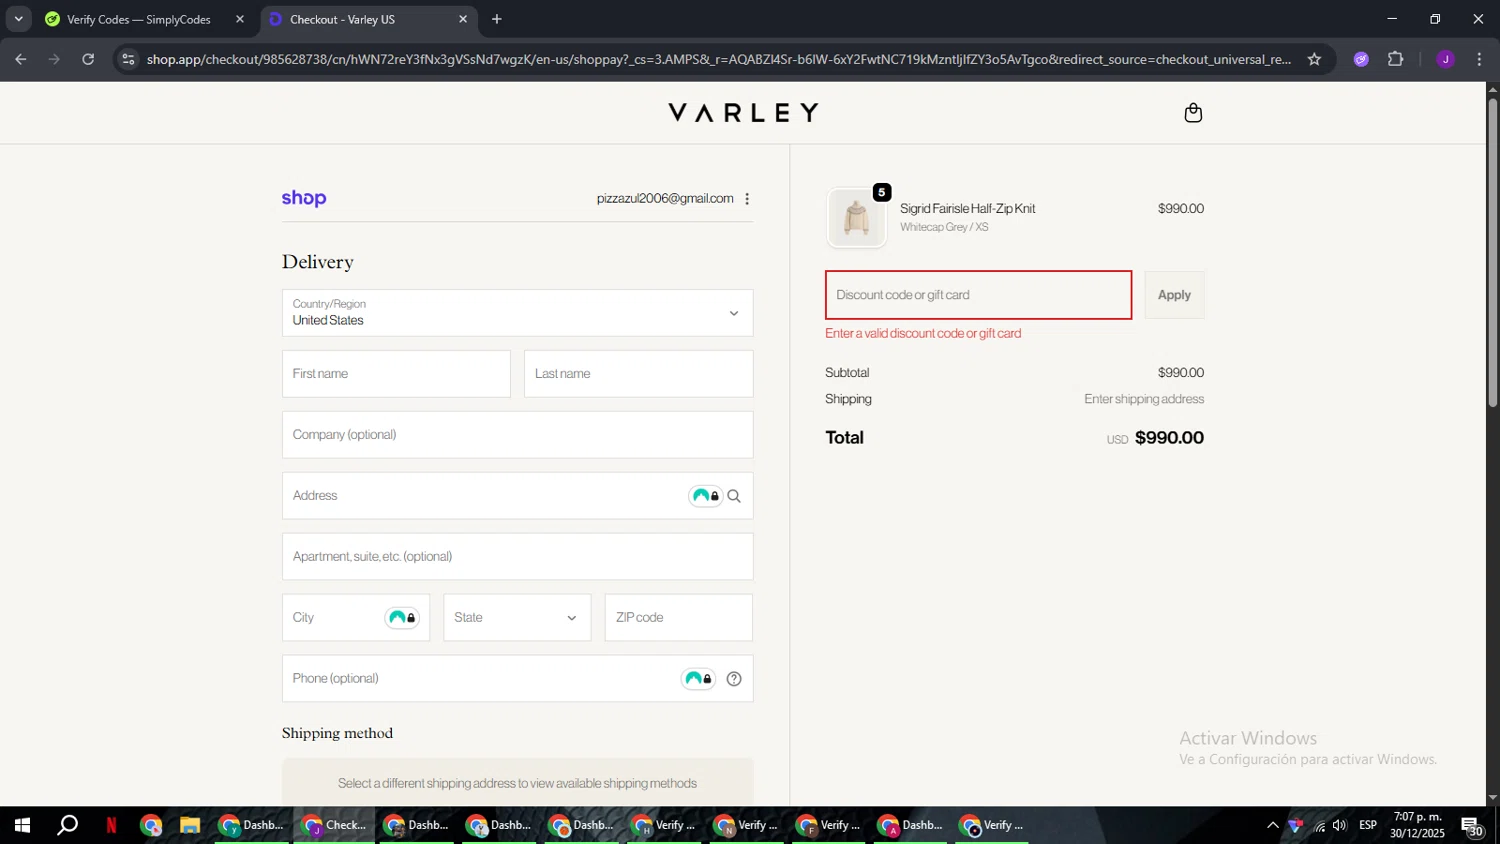Click the ESP language indicator
The width and height of the screenshot is (1500, 844).
click(1368, 826)
